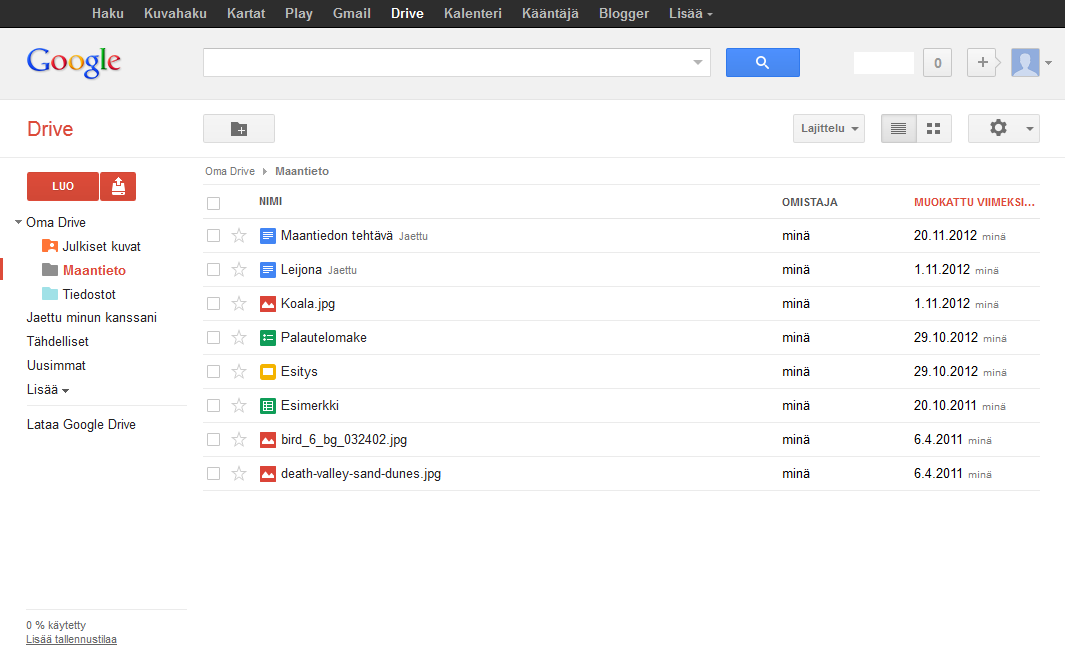
Task: Click the image icon of Koala.jpg
Action: (x=268, y=304)
